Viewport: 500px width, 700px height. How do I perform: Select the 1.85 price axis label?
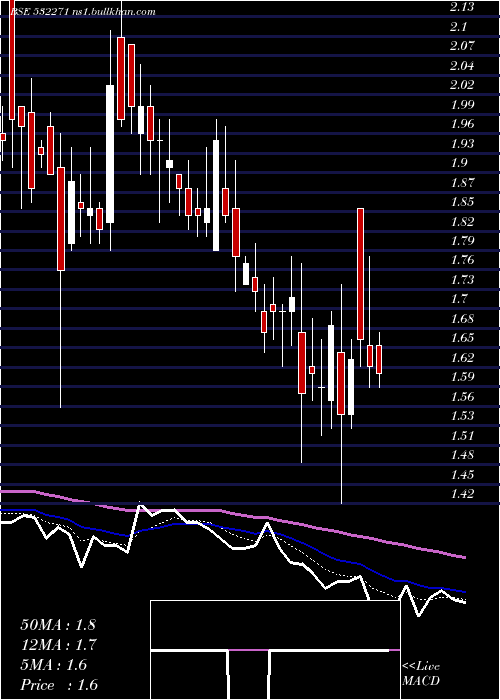[x=462, y=202]
